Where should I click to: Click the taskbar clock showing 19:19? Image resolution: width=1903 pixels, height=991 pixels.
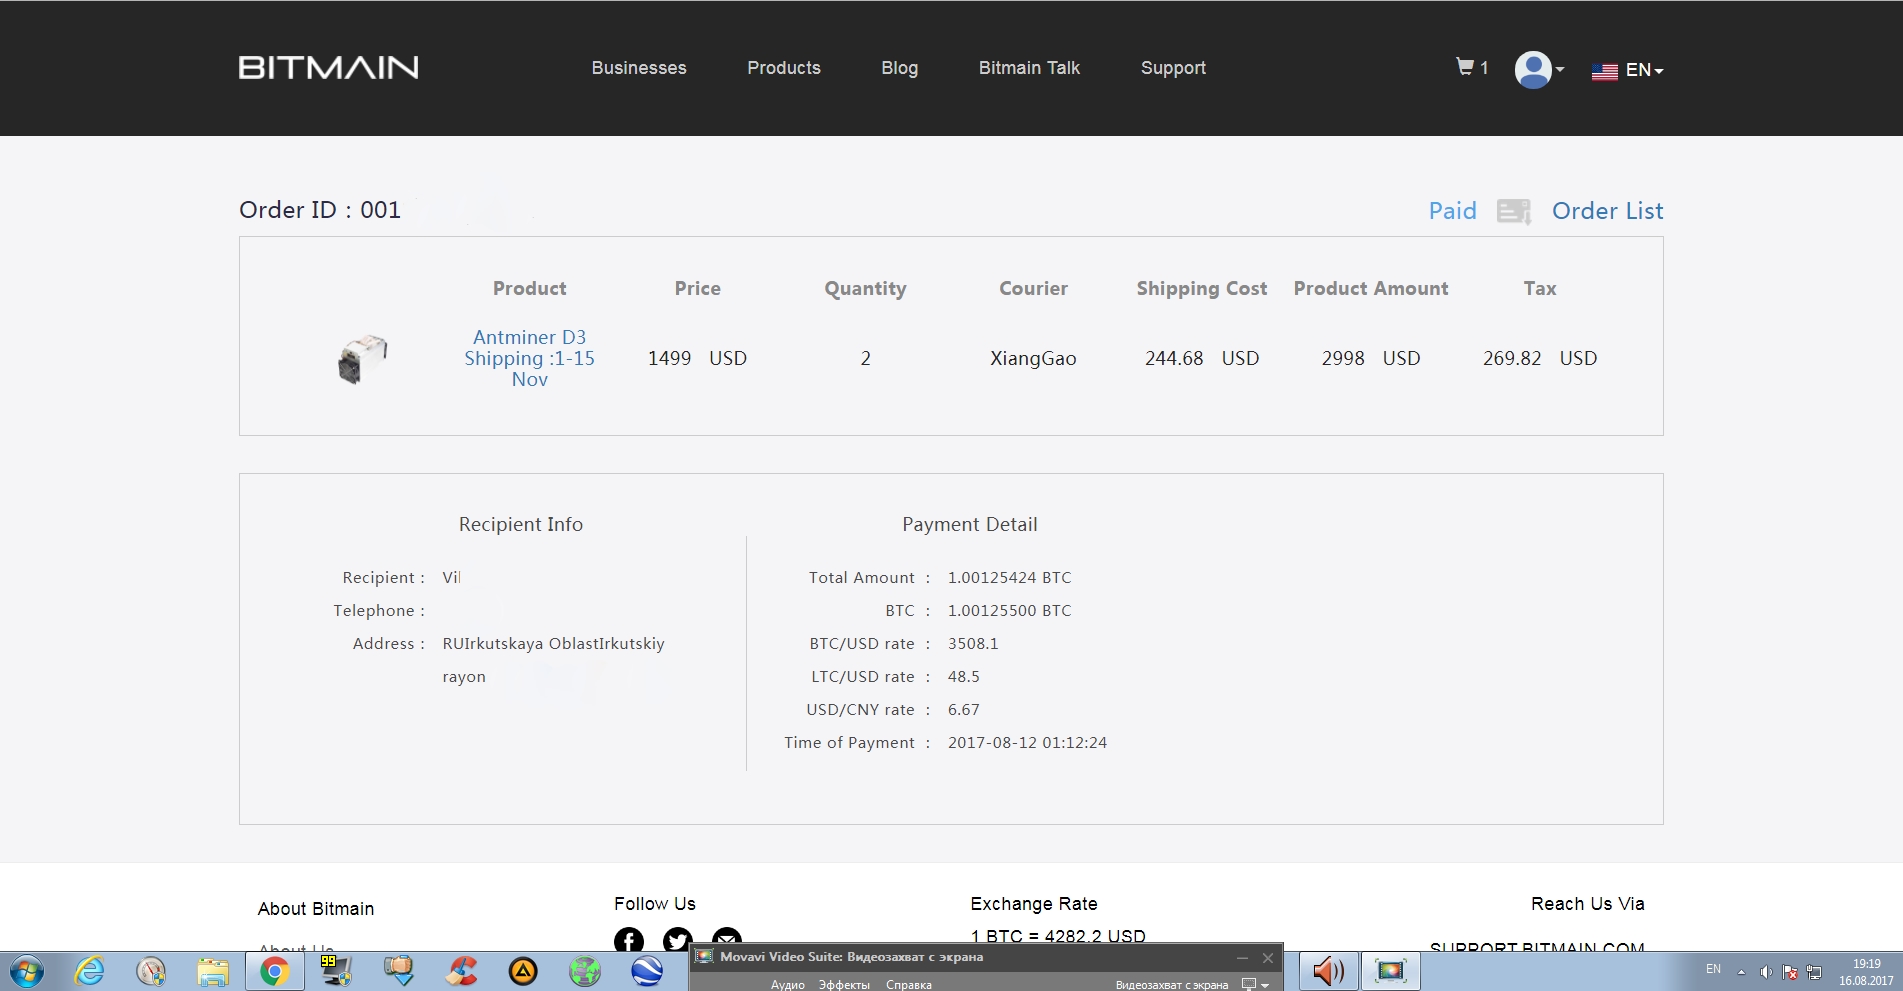coord(1866,972)
